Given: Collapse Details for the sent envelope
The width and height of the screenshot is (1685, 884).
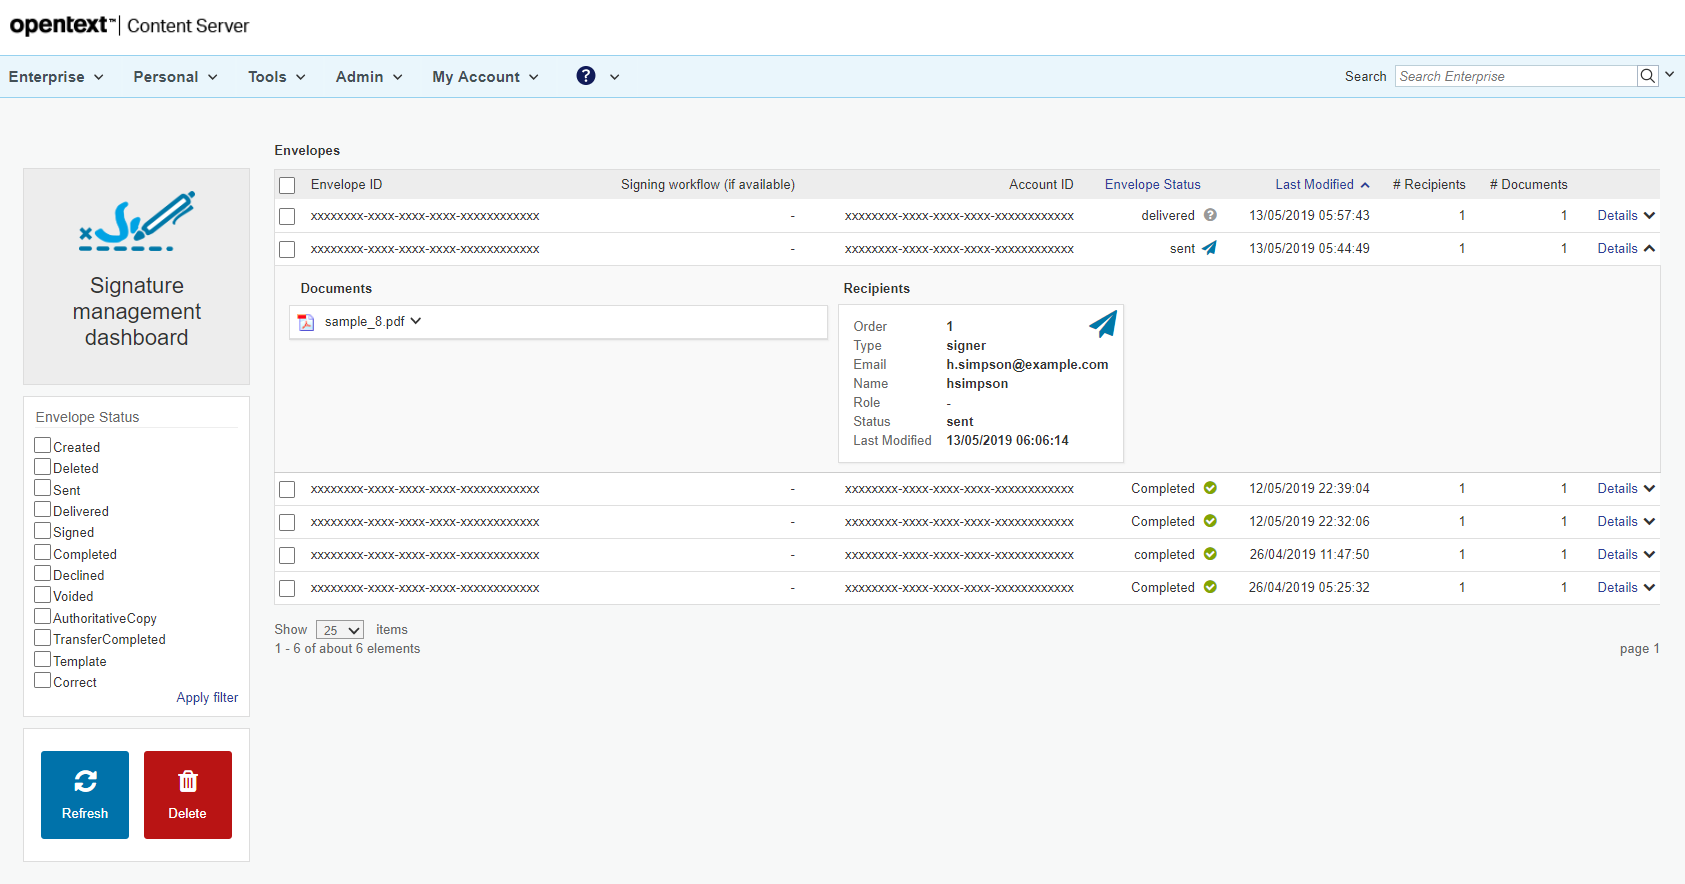Looking at the screenshot, I should [1626, 248].
